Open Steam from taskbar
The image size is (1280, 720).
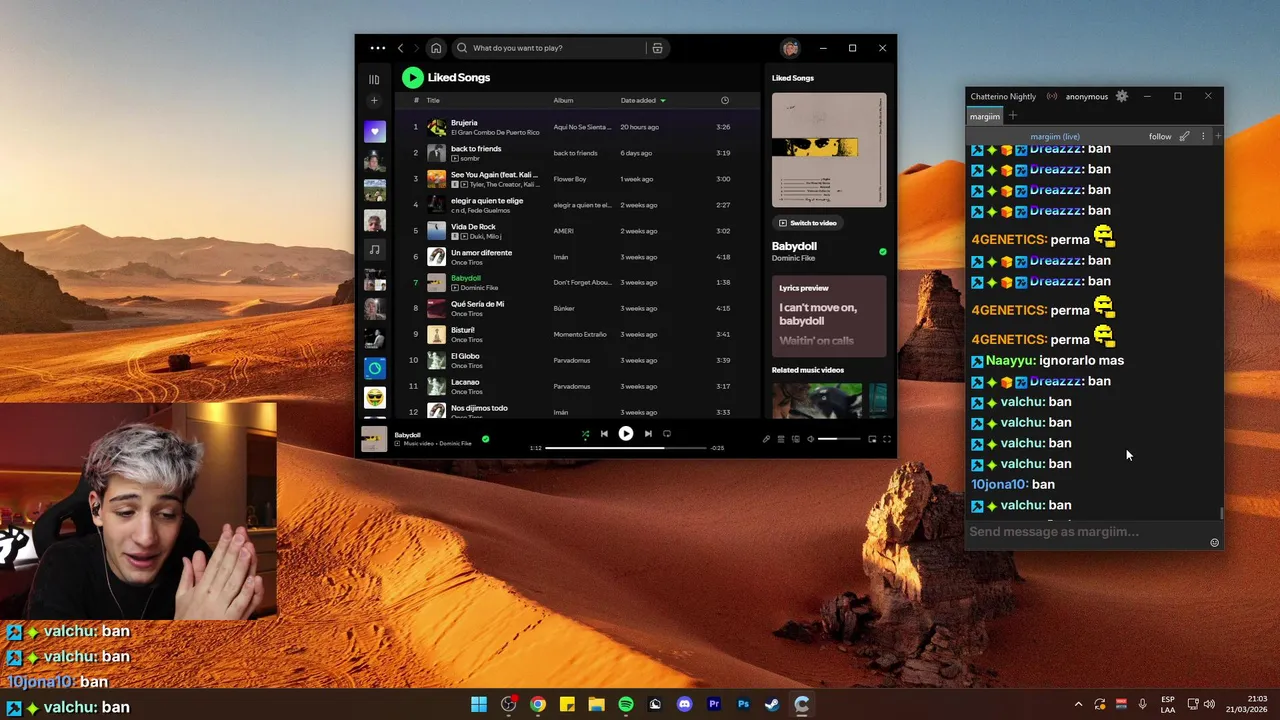(772, 704)
